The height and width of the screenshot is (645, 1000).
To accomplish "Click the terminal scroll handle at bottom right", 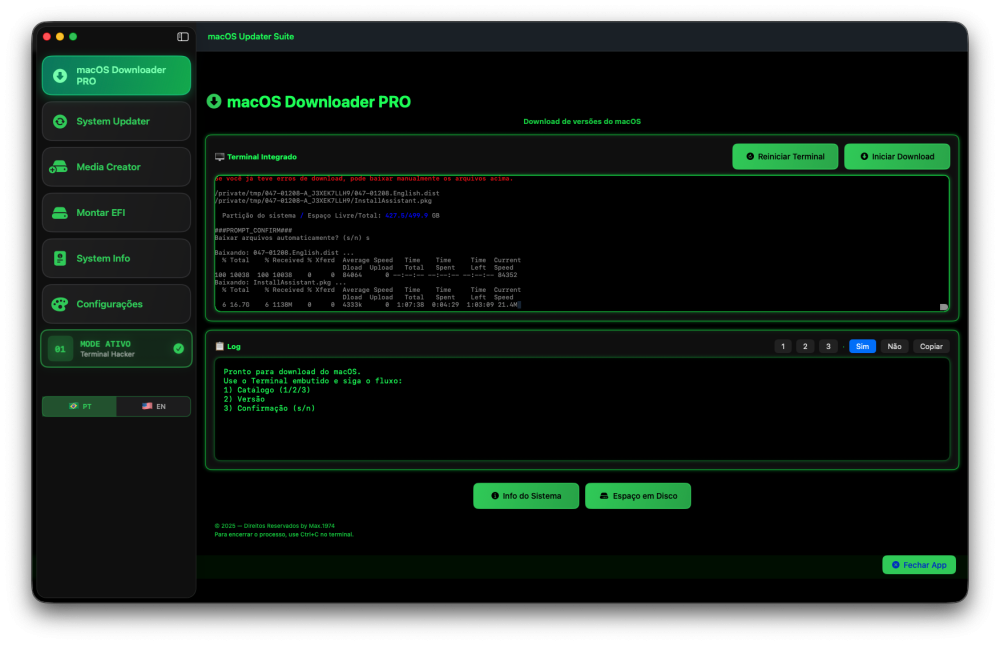I will (943, 308).
